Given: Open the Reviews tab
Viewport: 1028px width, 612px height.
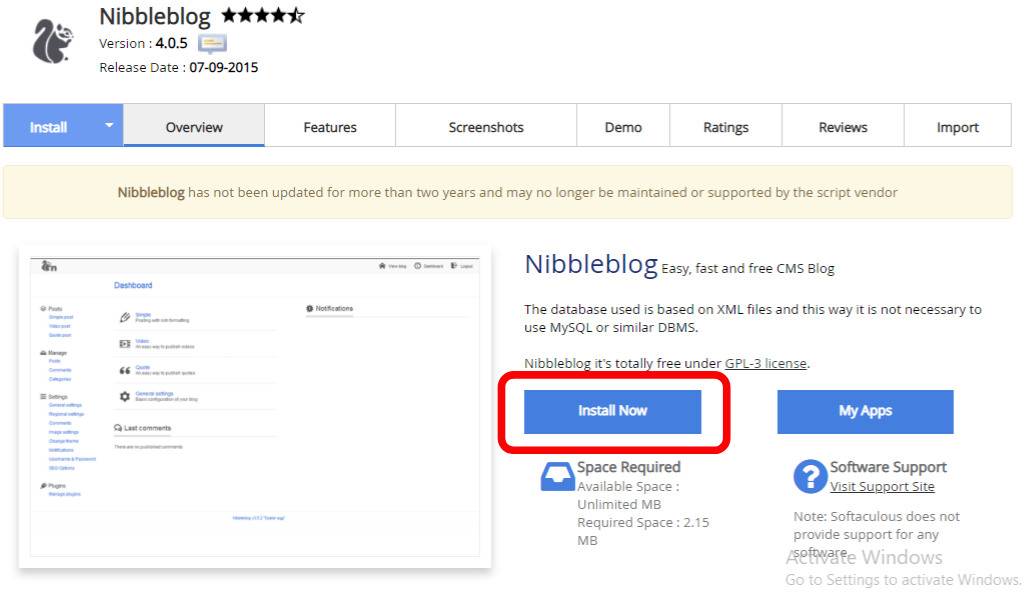Looking at the screenshot, I should (842, 126).
